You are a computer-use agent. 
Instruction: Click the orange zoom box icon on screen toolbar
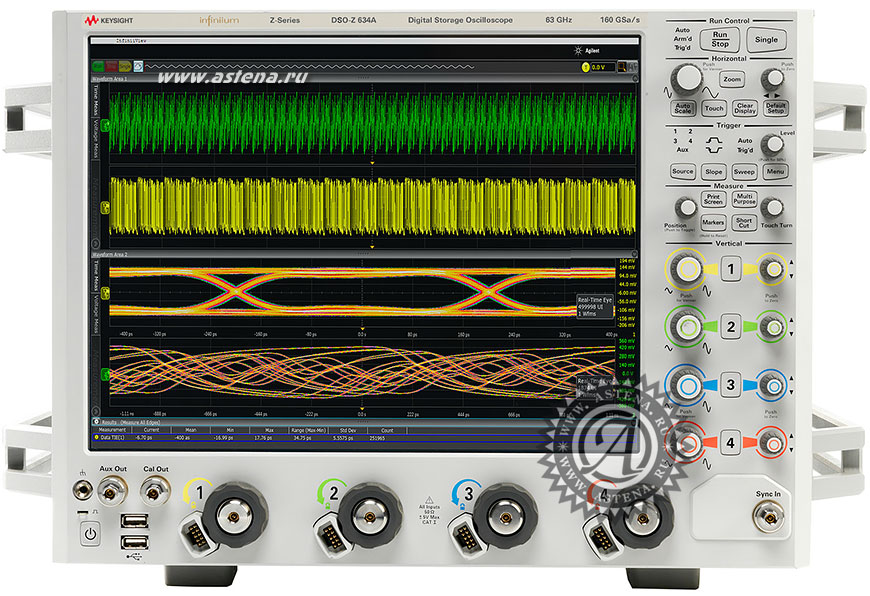[x=622, y=67]
